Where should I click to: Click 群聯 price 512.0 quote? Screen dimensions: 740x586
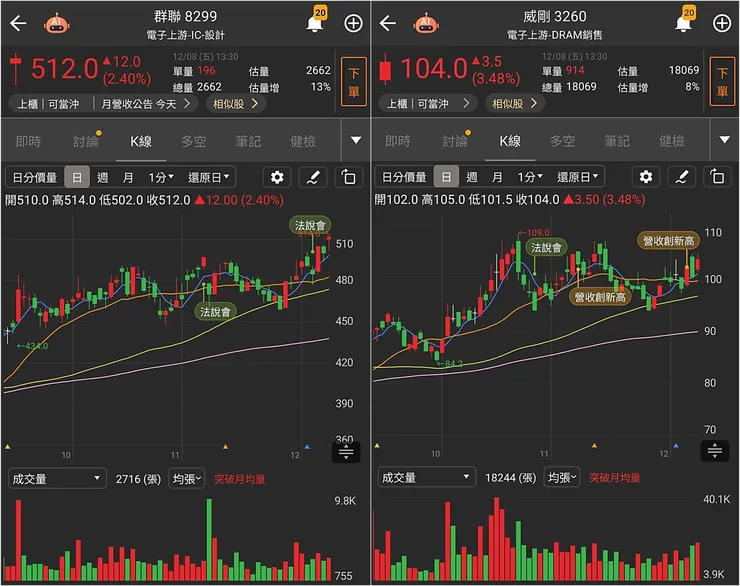(64, 69)
